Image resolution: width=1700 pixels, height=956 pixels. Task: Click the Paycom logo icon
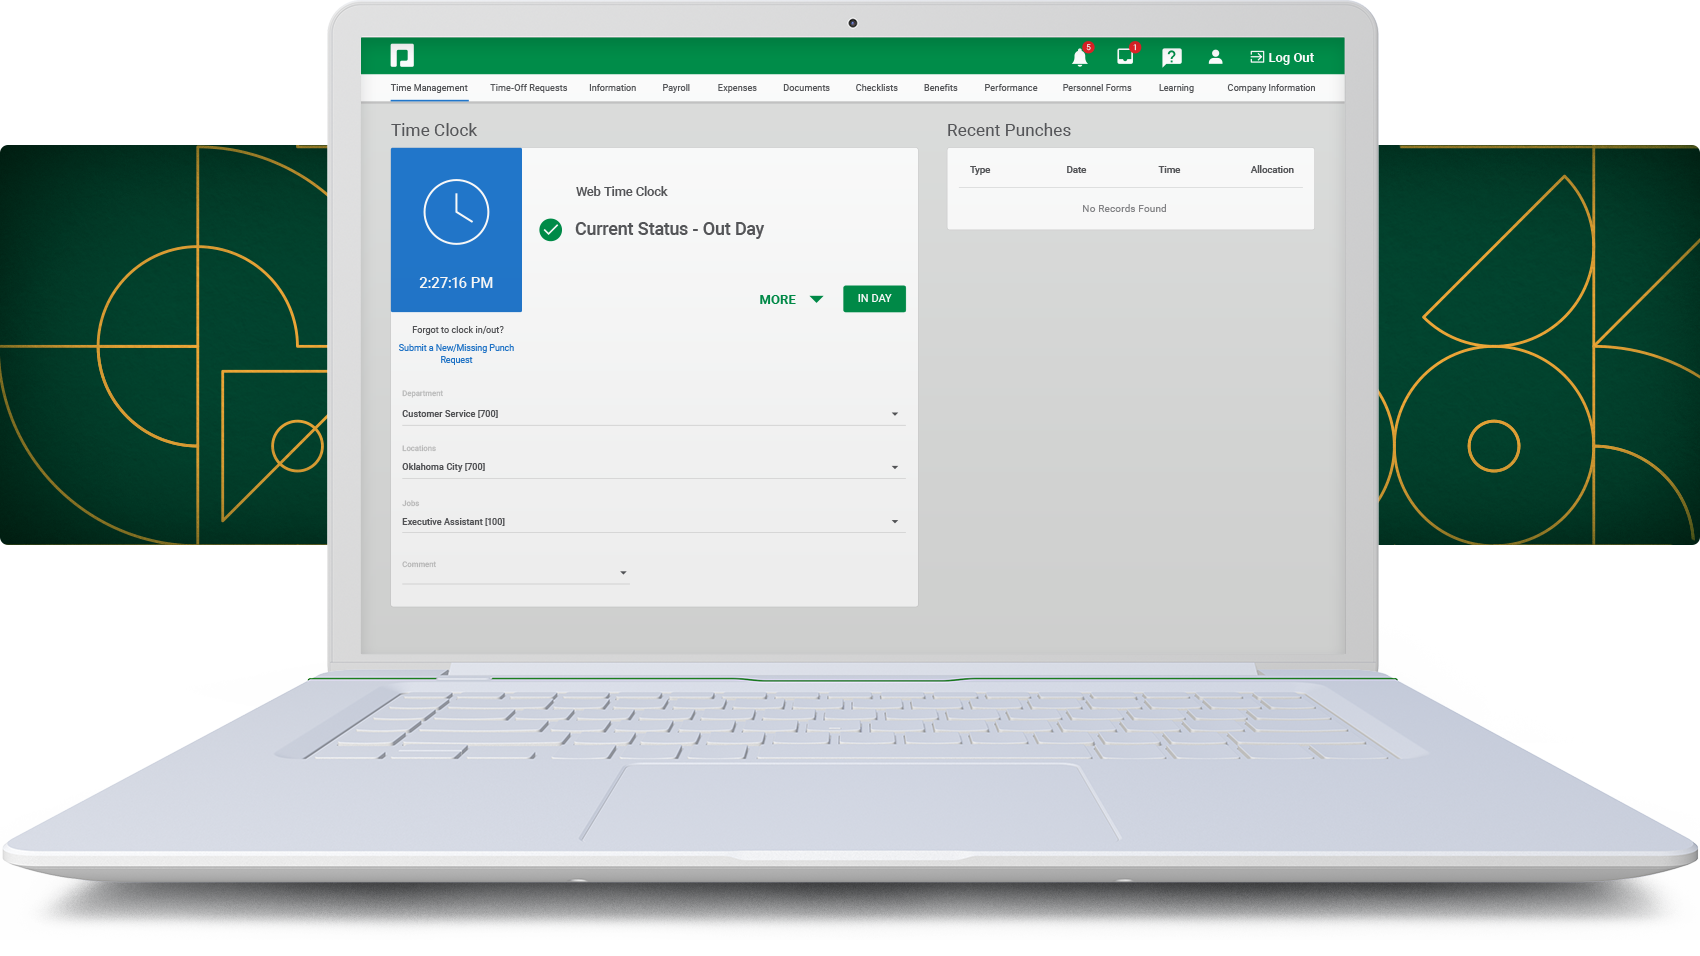[x=402, y=56]
